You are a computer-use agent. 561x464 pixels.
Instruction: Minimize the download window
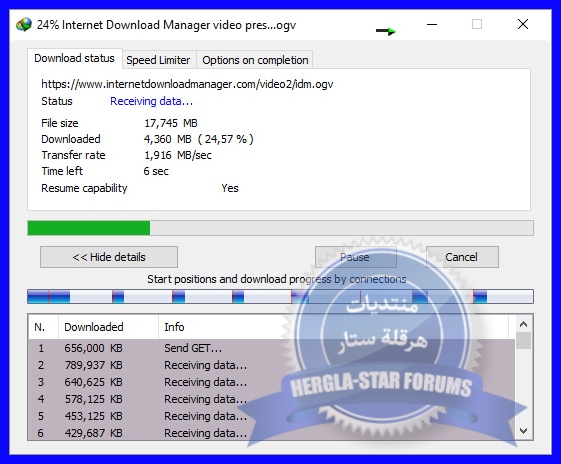click(x=432, y=25)
